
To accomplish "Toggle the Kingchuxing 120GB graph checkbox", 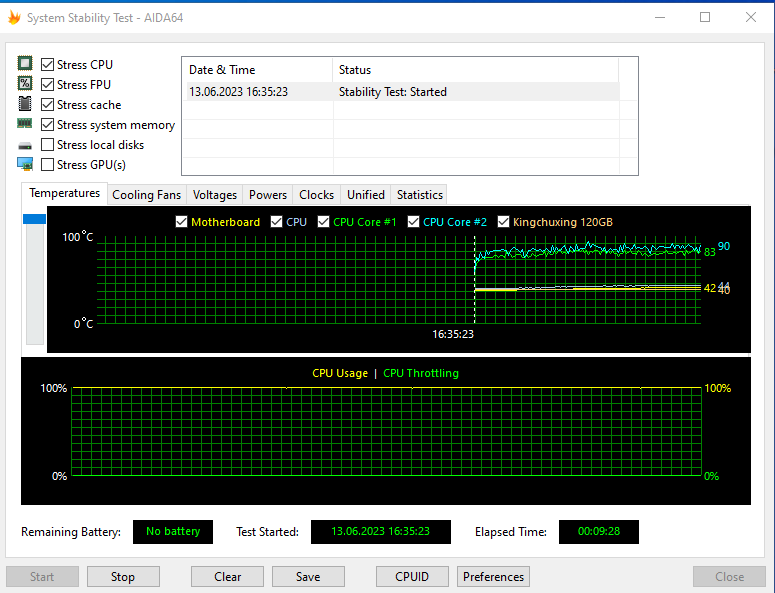I will point(503,222).
